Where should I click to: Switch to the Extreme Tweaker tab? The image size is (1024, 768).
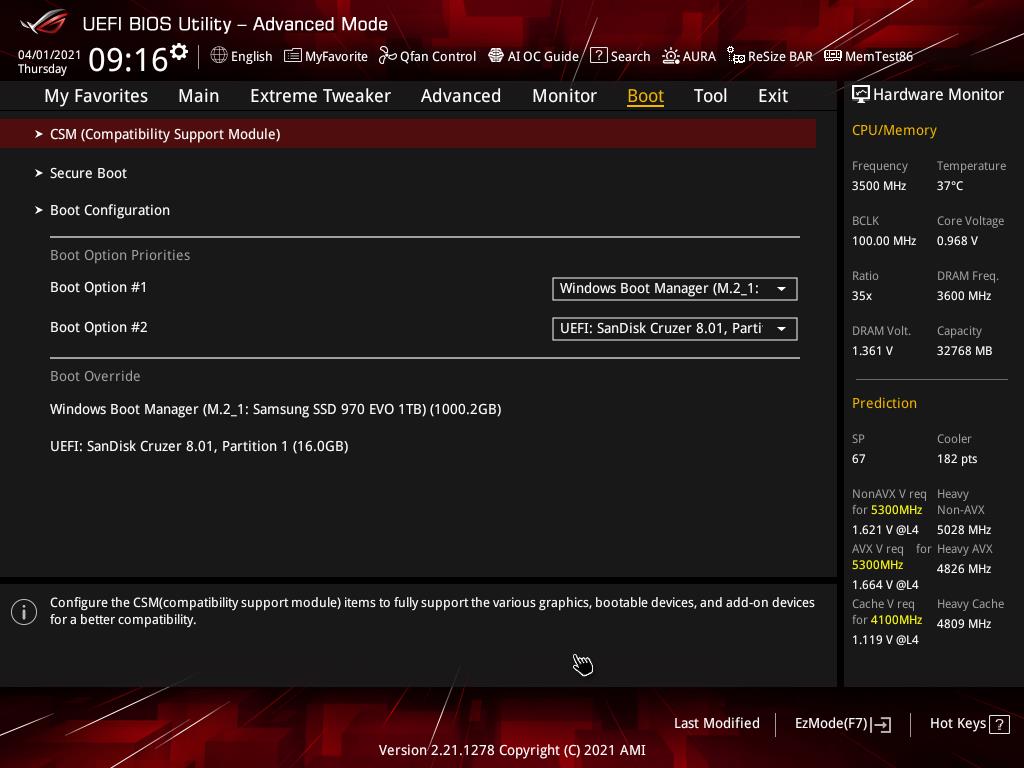coord(320,96)
